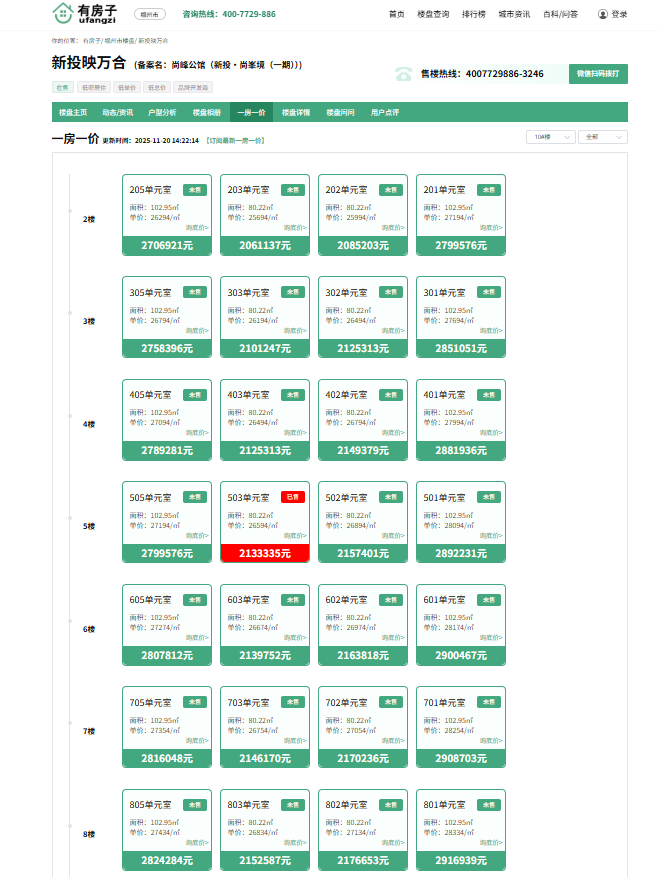Click the 在售 tag under the title

click(62, 87)
